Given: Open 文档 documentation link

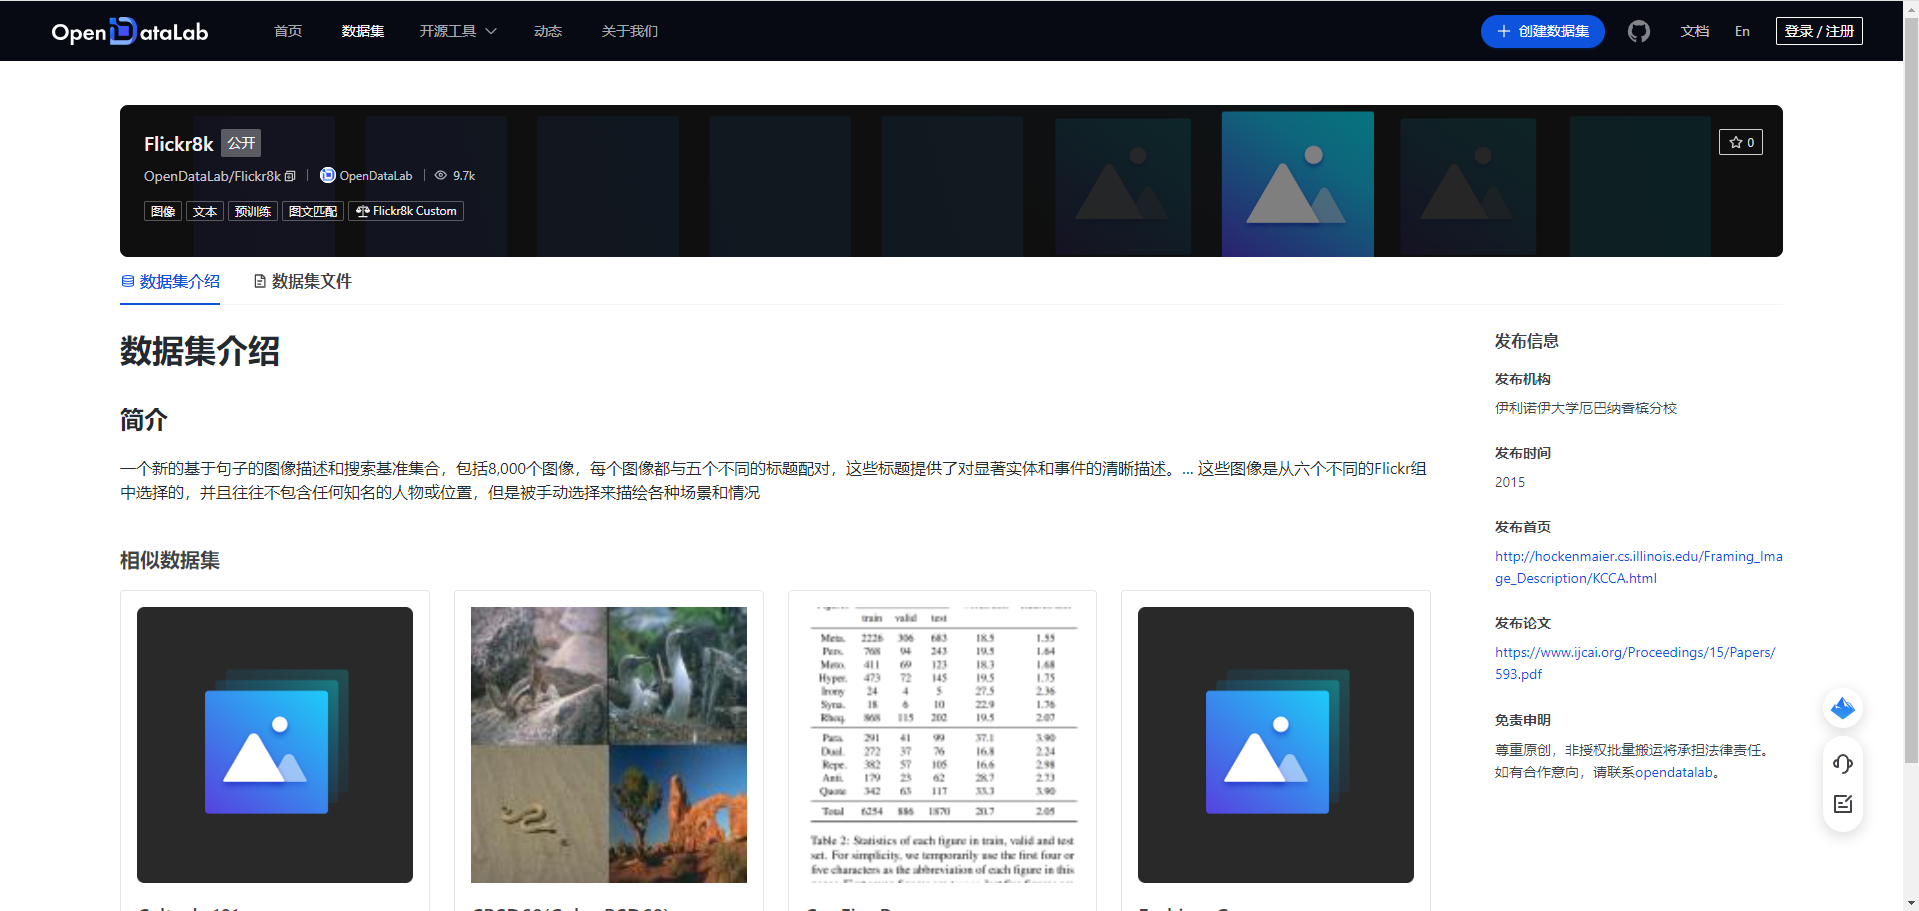Looking at the screenshot, I should point(1695,31).
